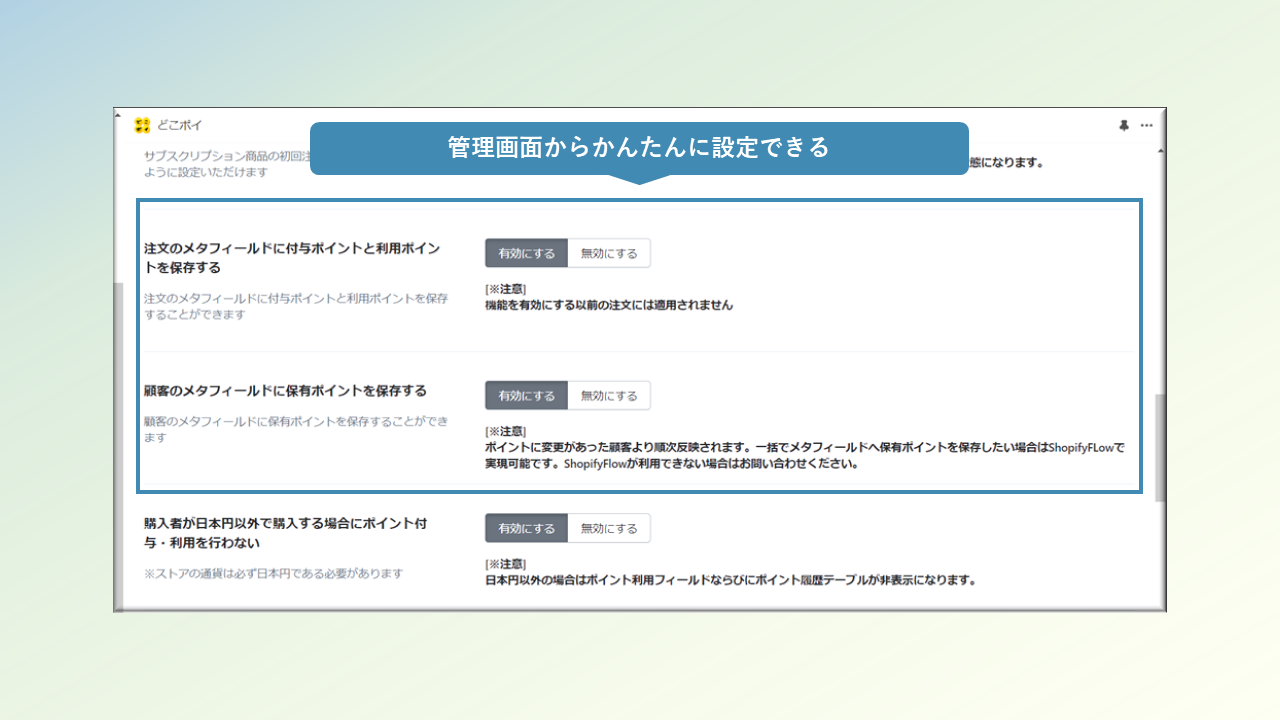
Task: Click the vertical scrollbar thumb
Action: coord(1160,447)
